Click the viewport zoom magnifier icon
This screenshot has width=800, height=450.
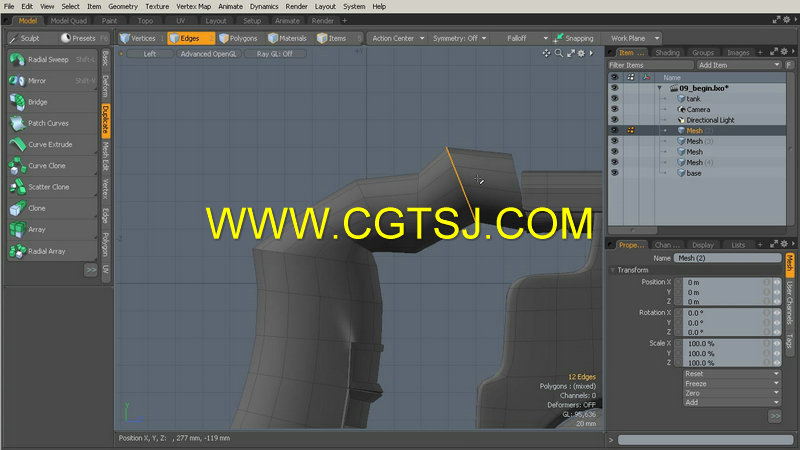(x=559, y=53)
